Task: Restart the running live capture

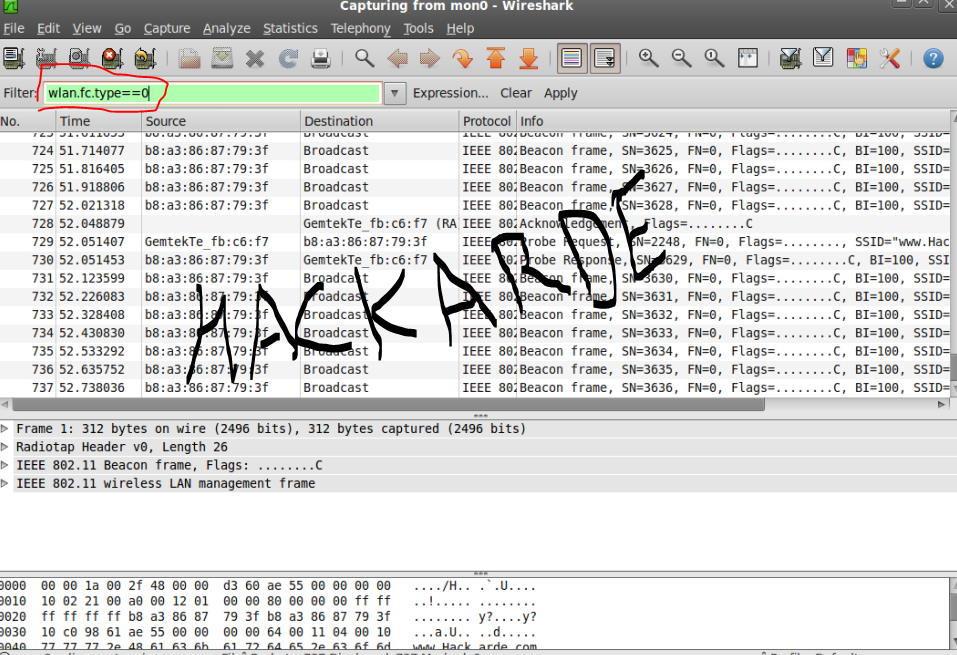Action: point(145,58)
